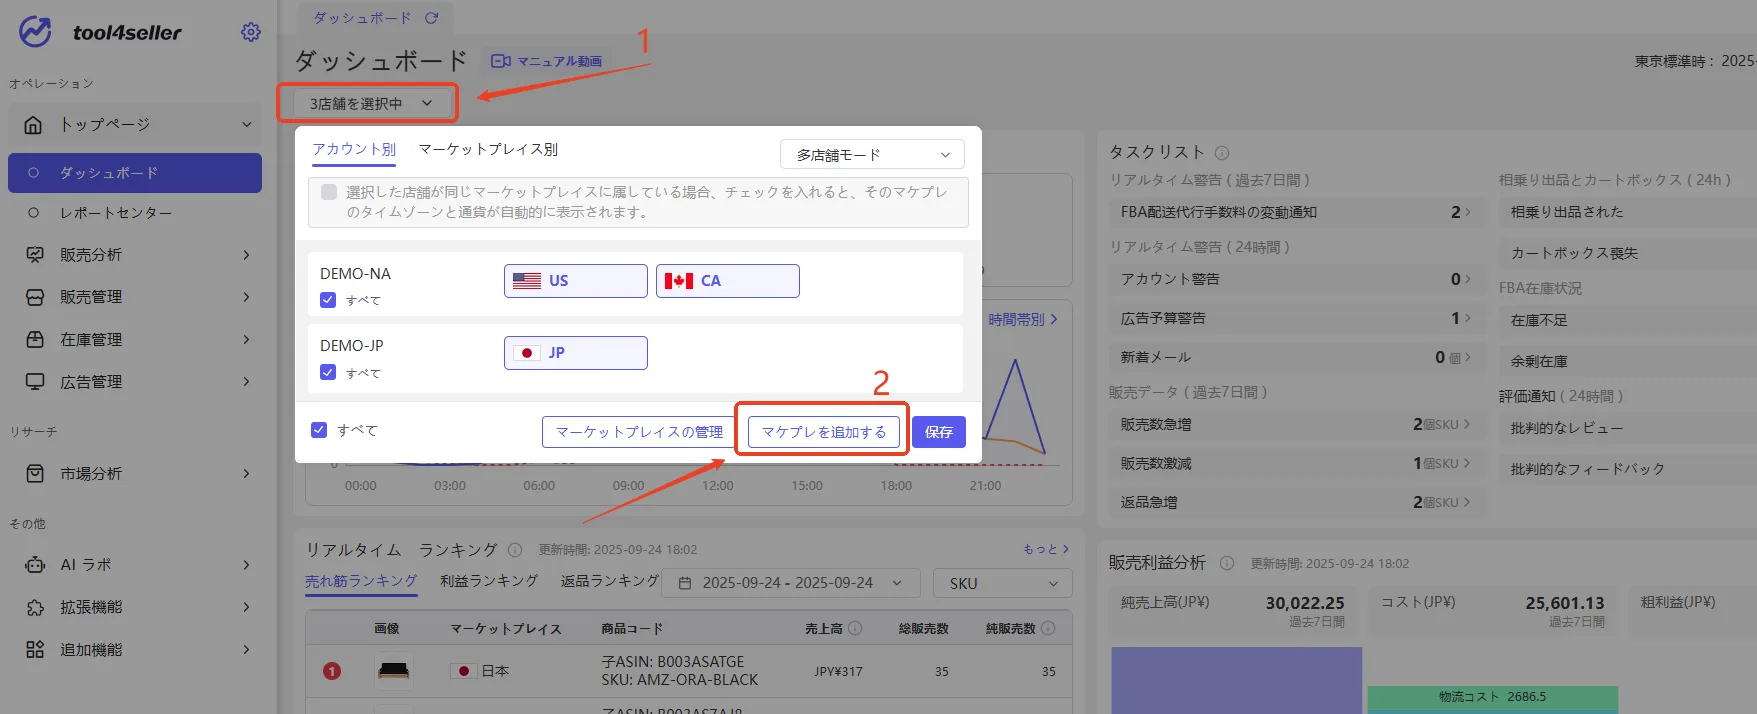Switch to マーケットプレイス別 tab
This screenshot has height=714, width=1757.
point(488,149)
